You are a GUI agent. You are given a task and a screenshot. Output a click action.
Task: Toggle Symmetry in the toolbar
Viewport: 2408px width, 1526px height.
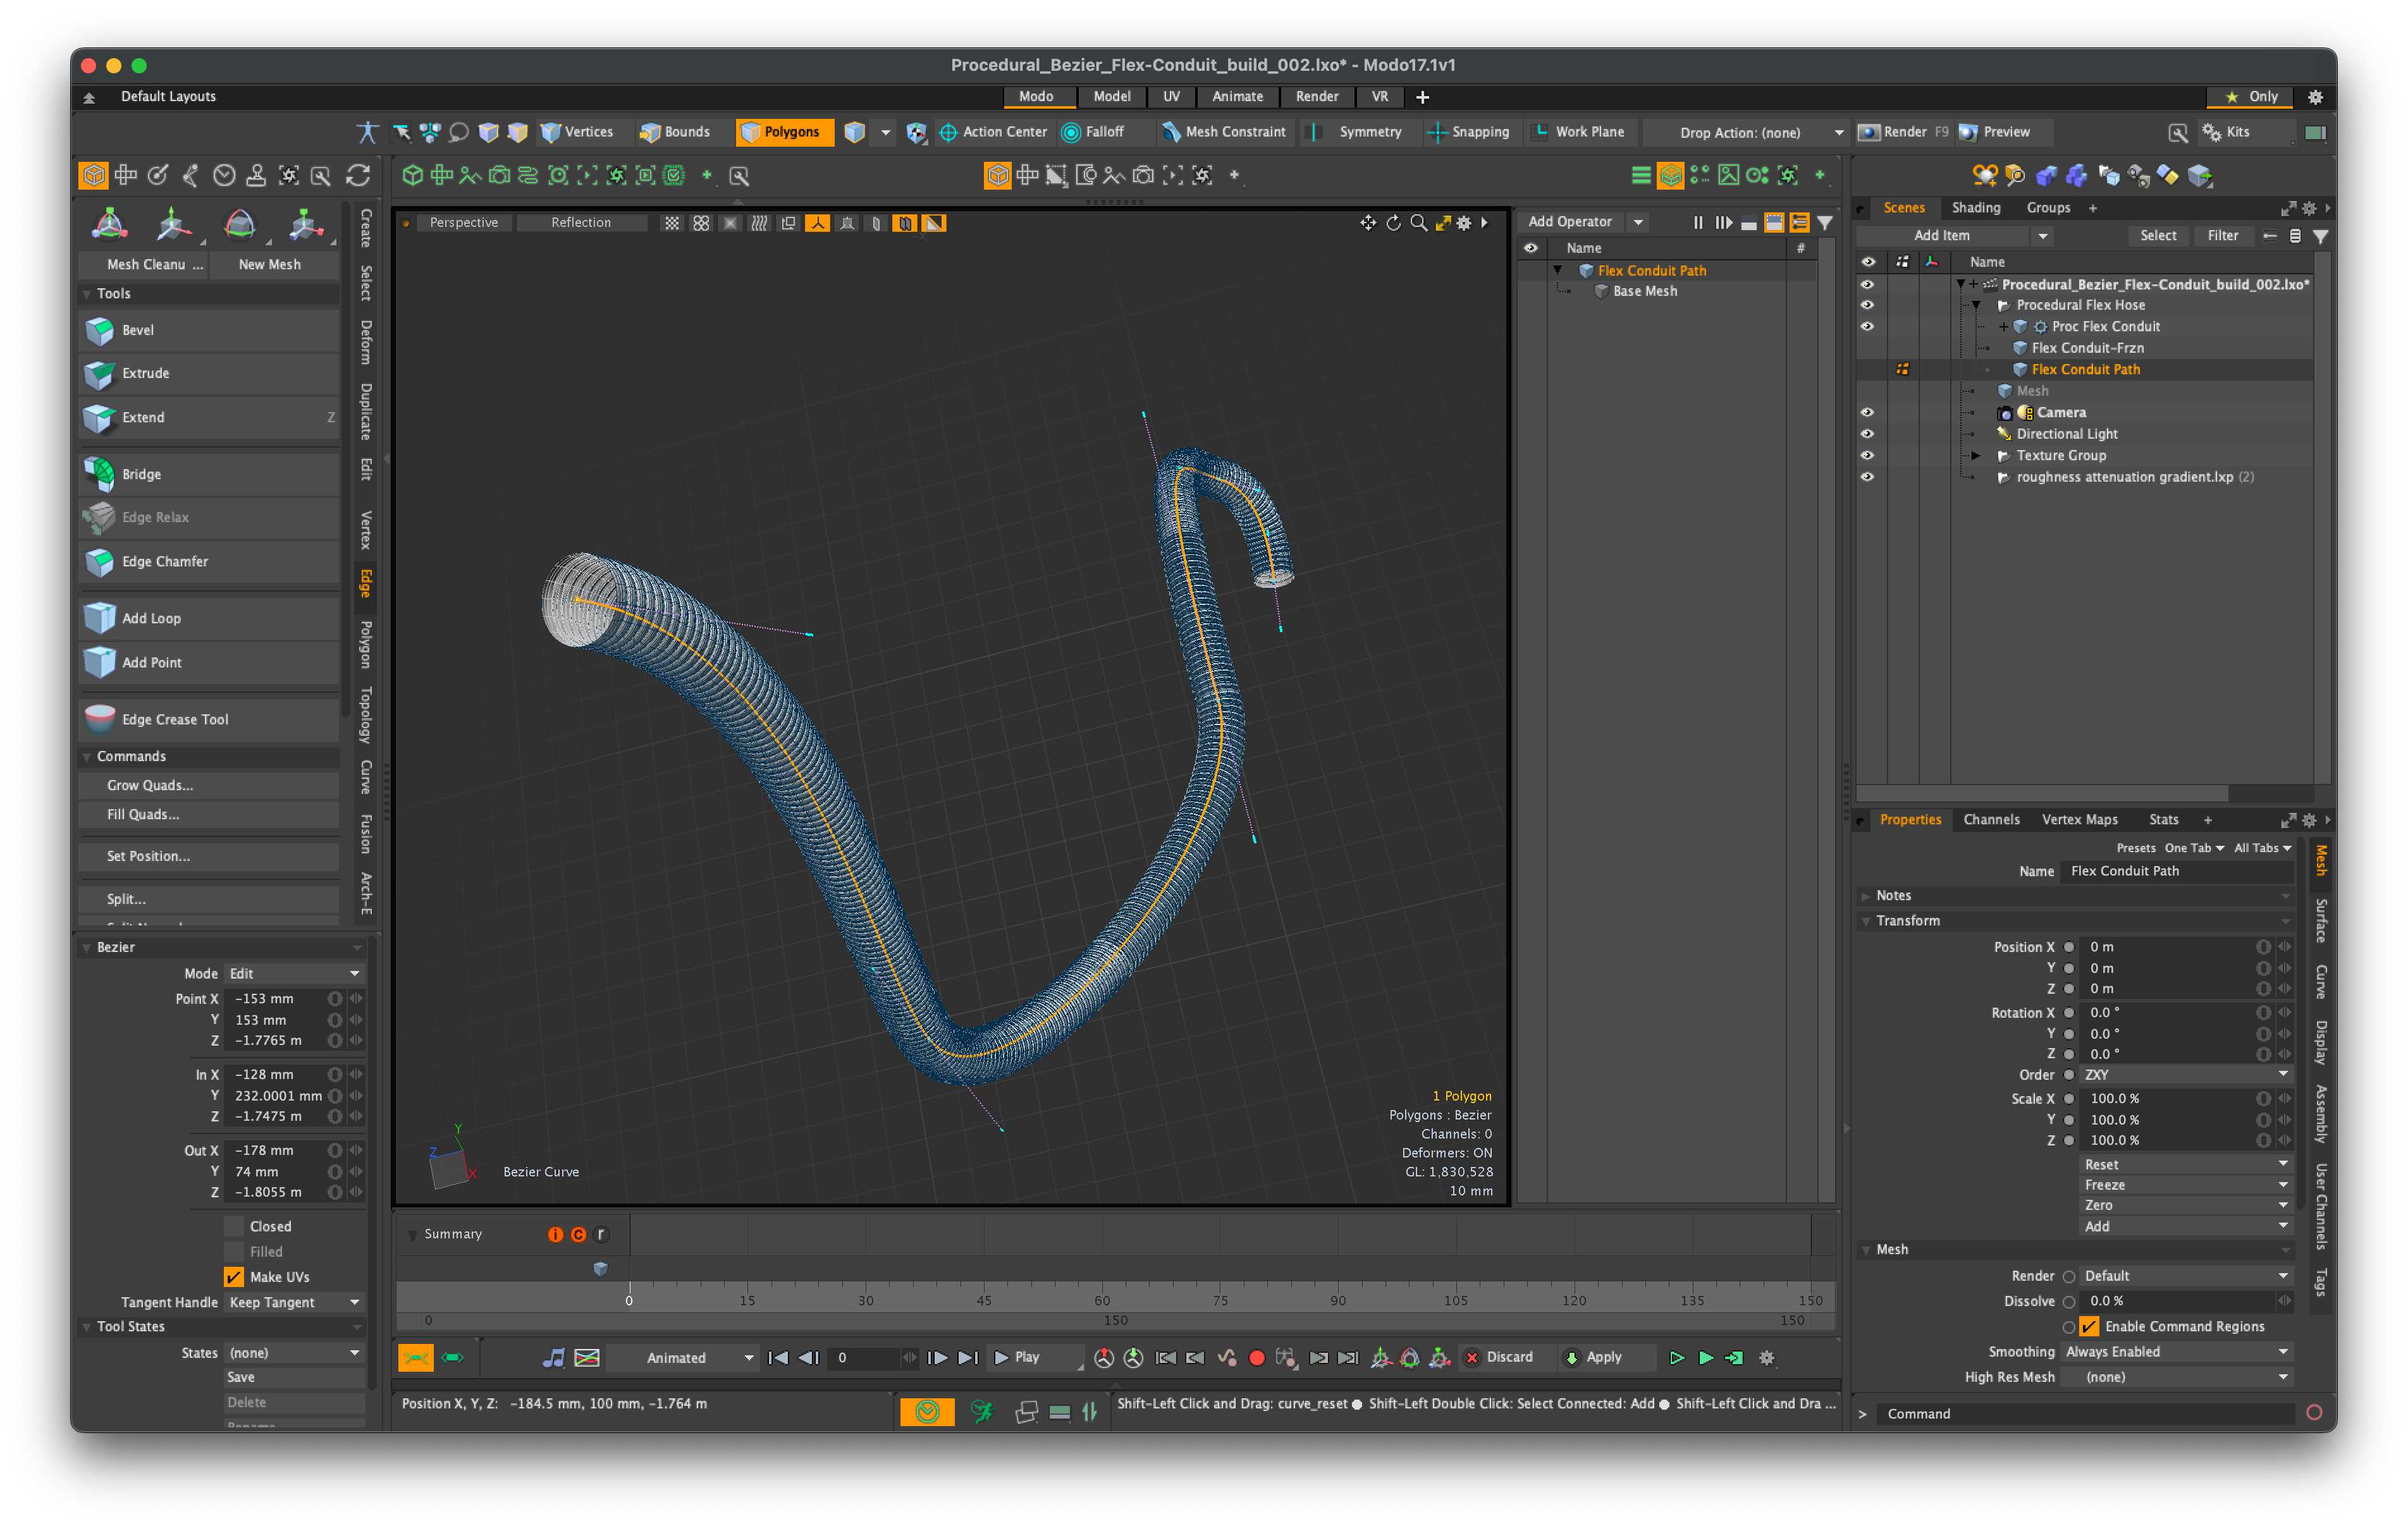pos(1357,132)
